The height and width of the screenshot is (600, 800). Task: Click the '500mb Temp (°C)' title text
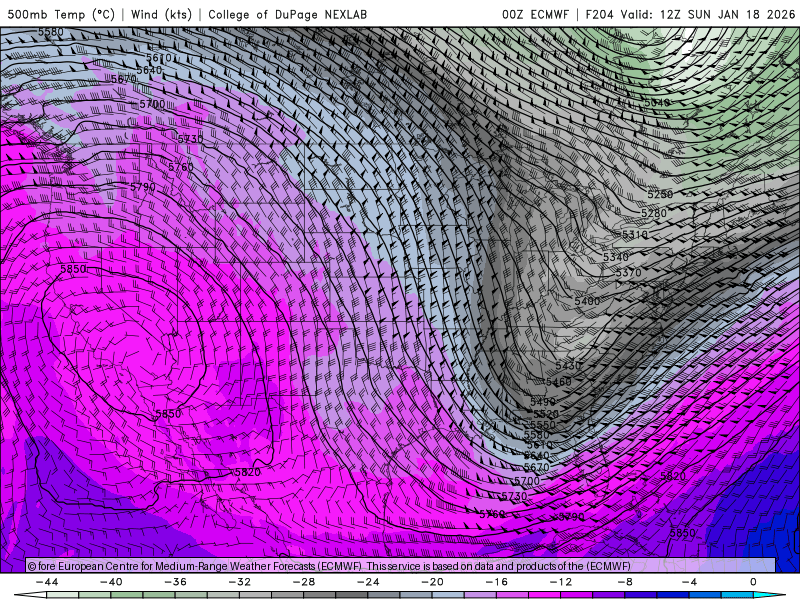(x=61, y=14)
